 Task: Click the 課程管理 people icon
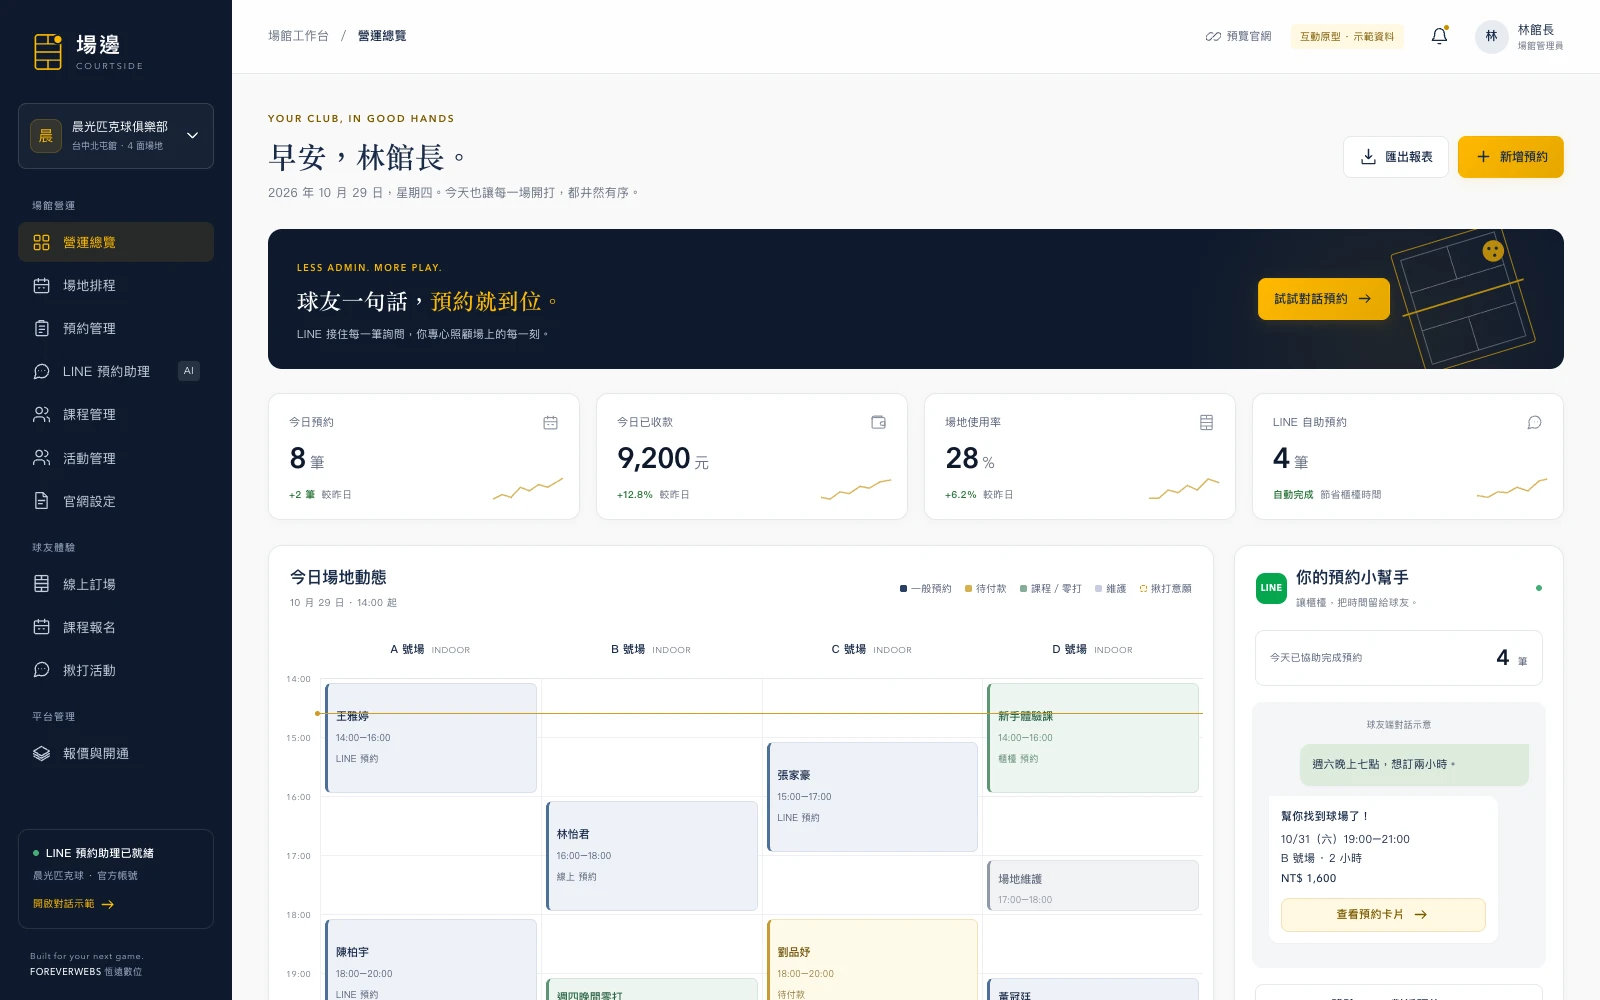click(41, 414)
